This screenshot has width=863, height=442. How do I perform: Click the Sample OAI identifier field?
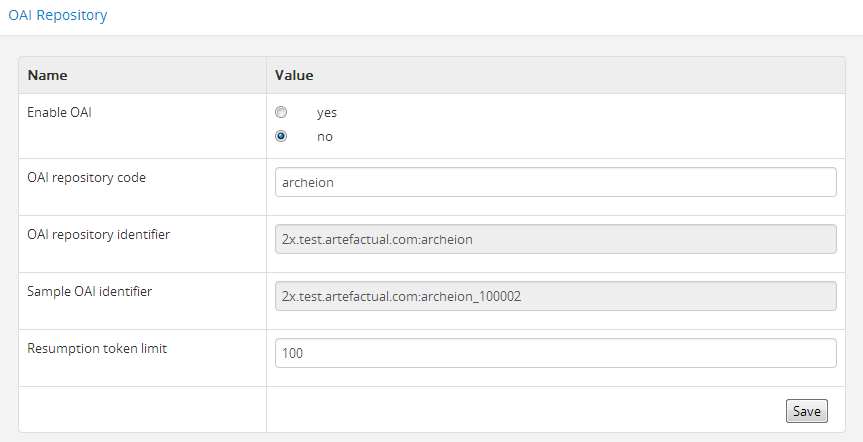(555, 296)
